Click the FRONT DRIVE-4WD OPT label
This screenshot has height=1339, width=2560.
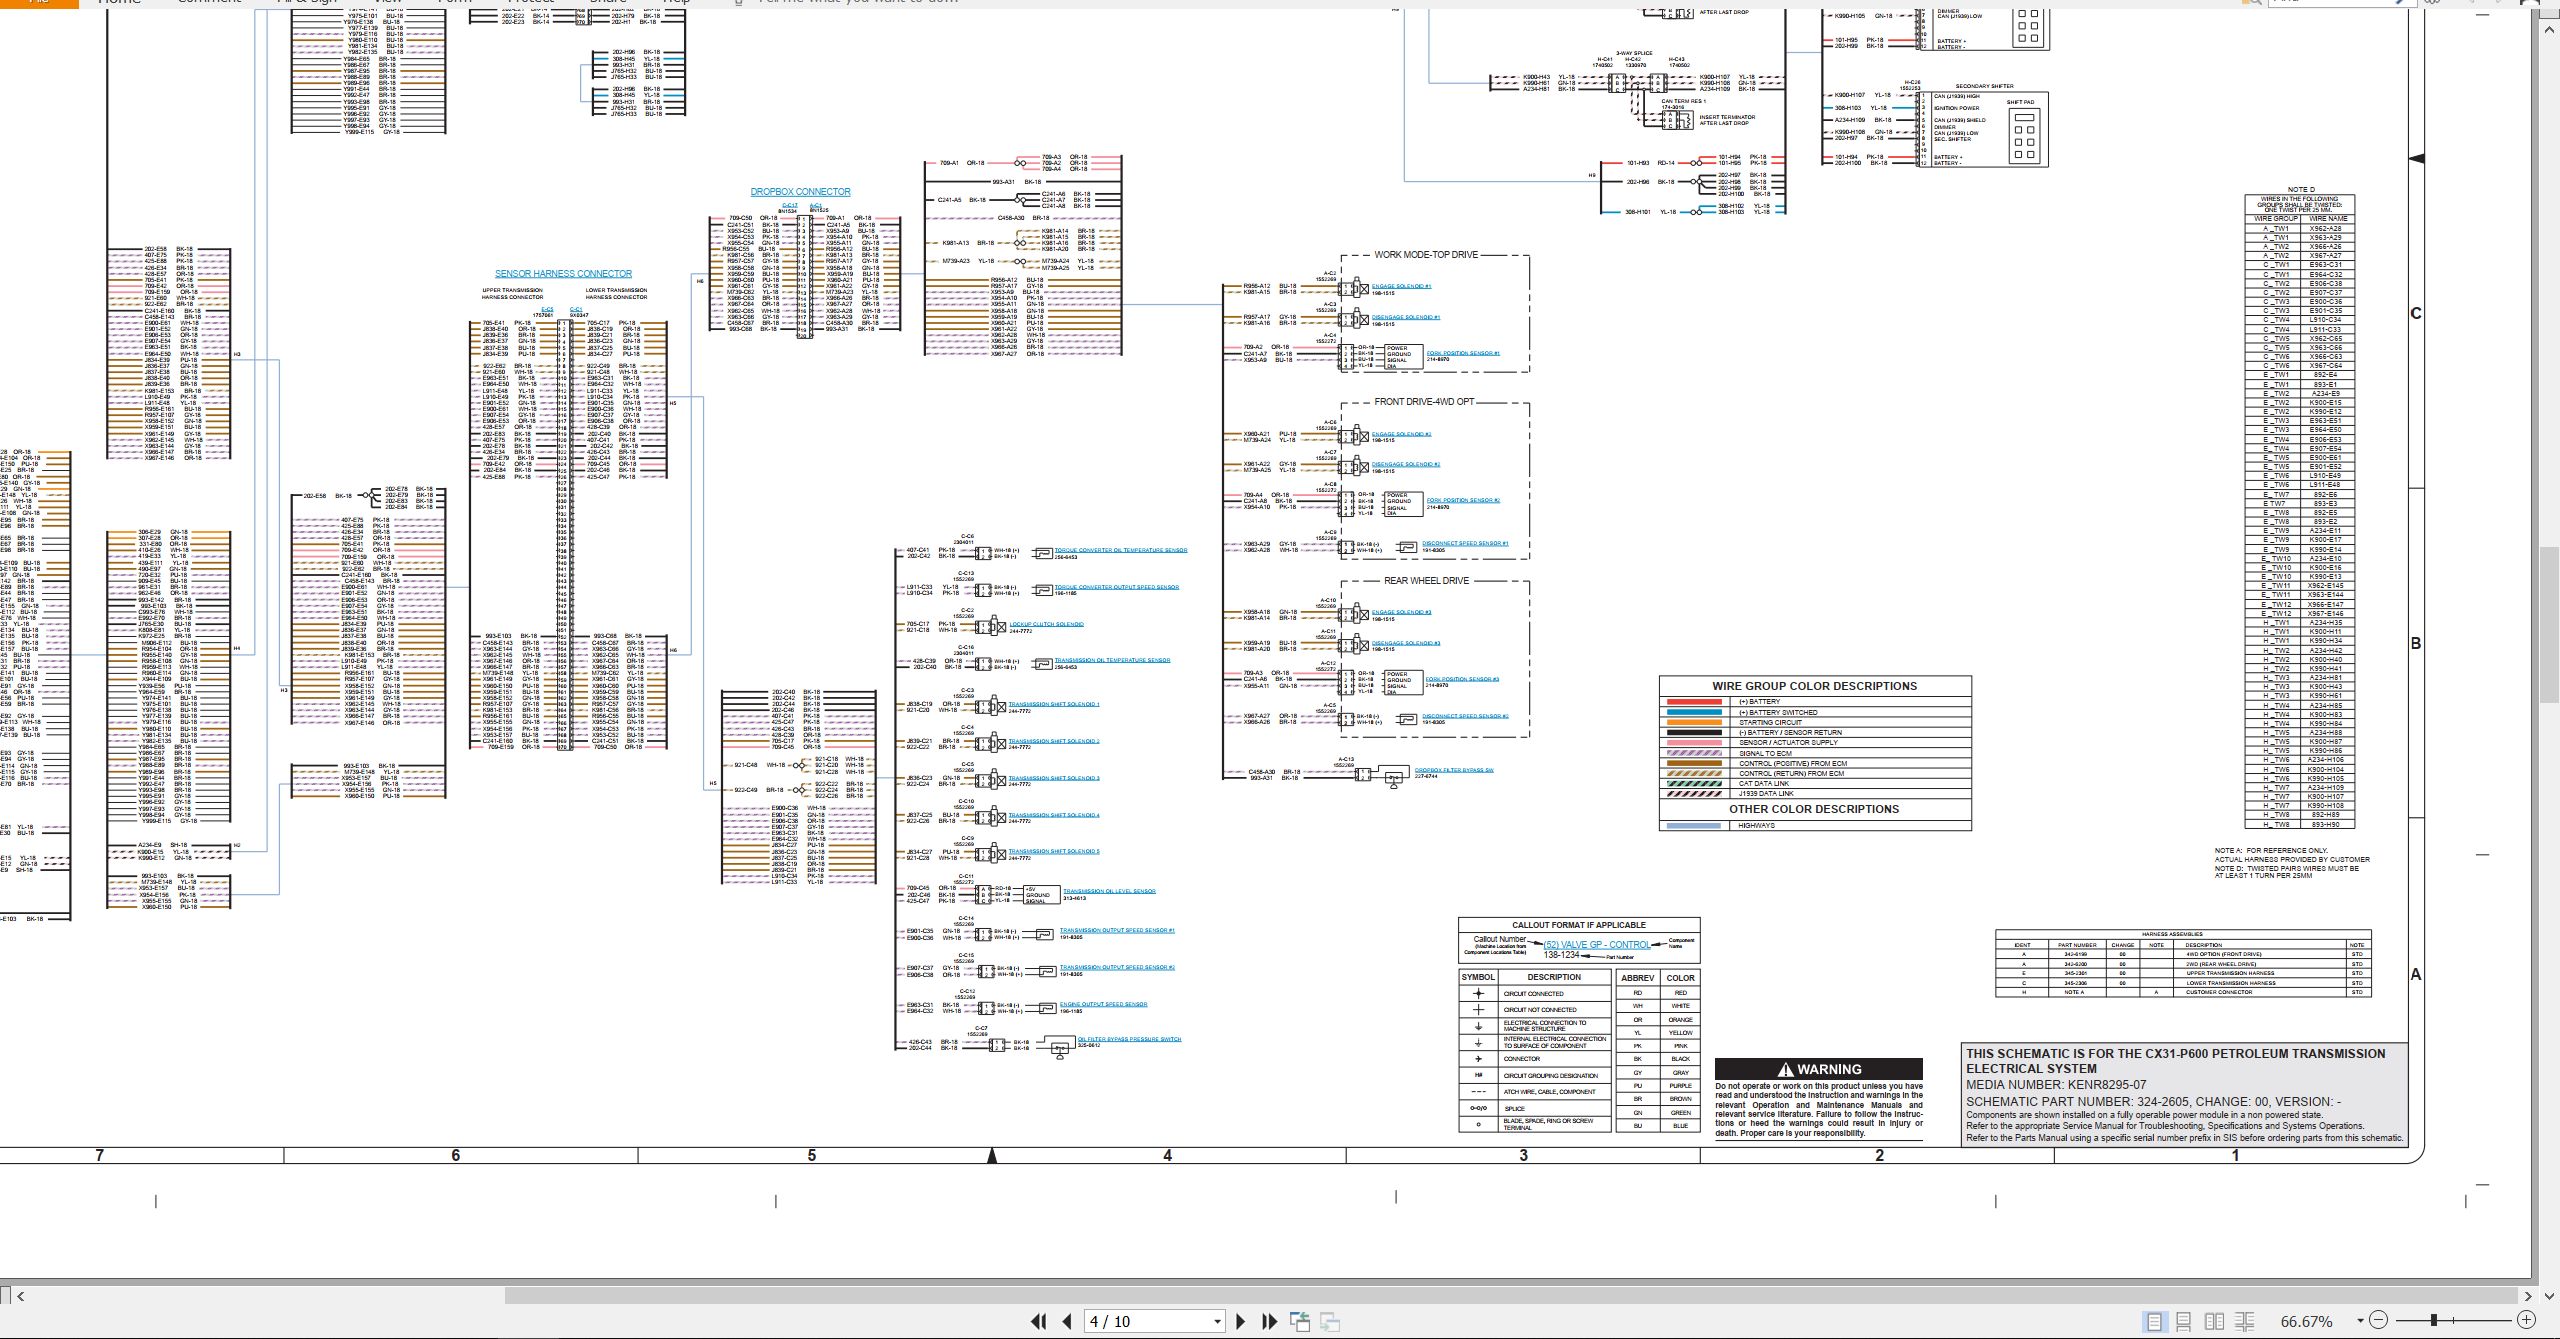coord(1424,402)
